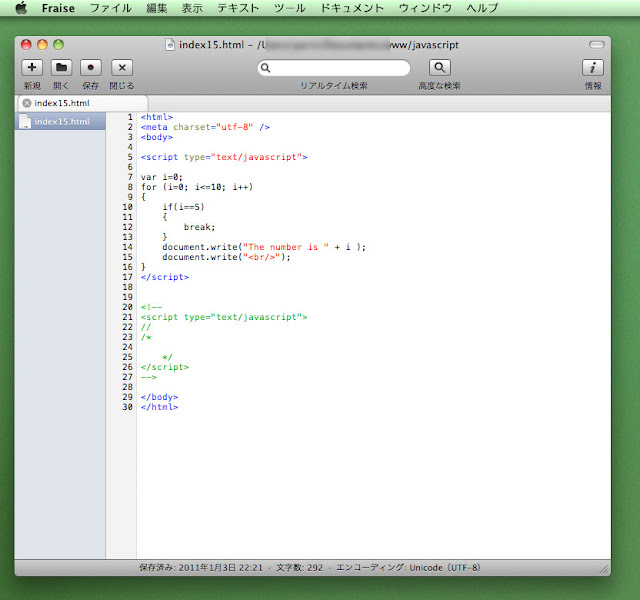Close the document with the X toolbar icon
The height and width of the screenshot is (600, 640).
tap(122, 67)
